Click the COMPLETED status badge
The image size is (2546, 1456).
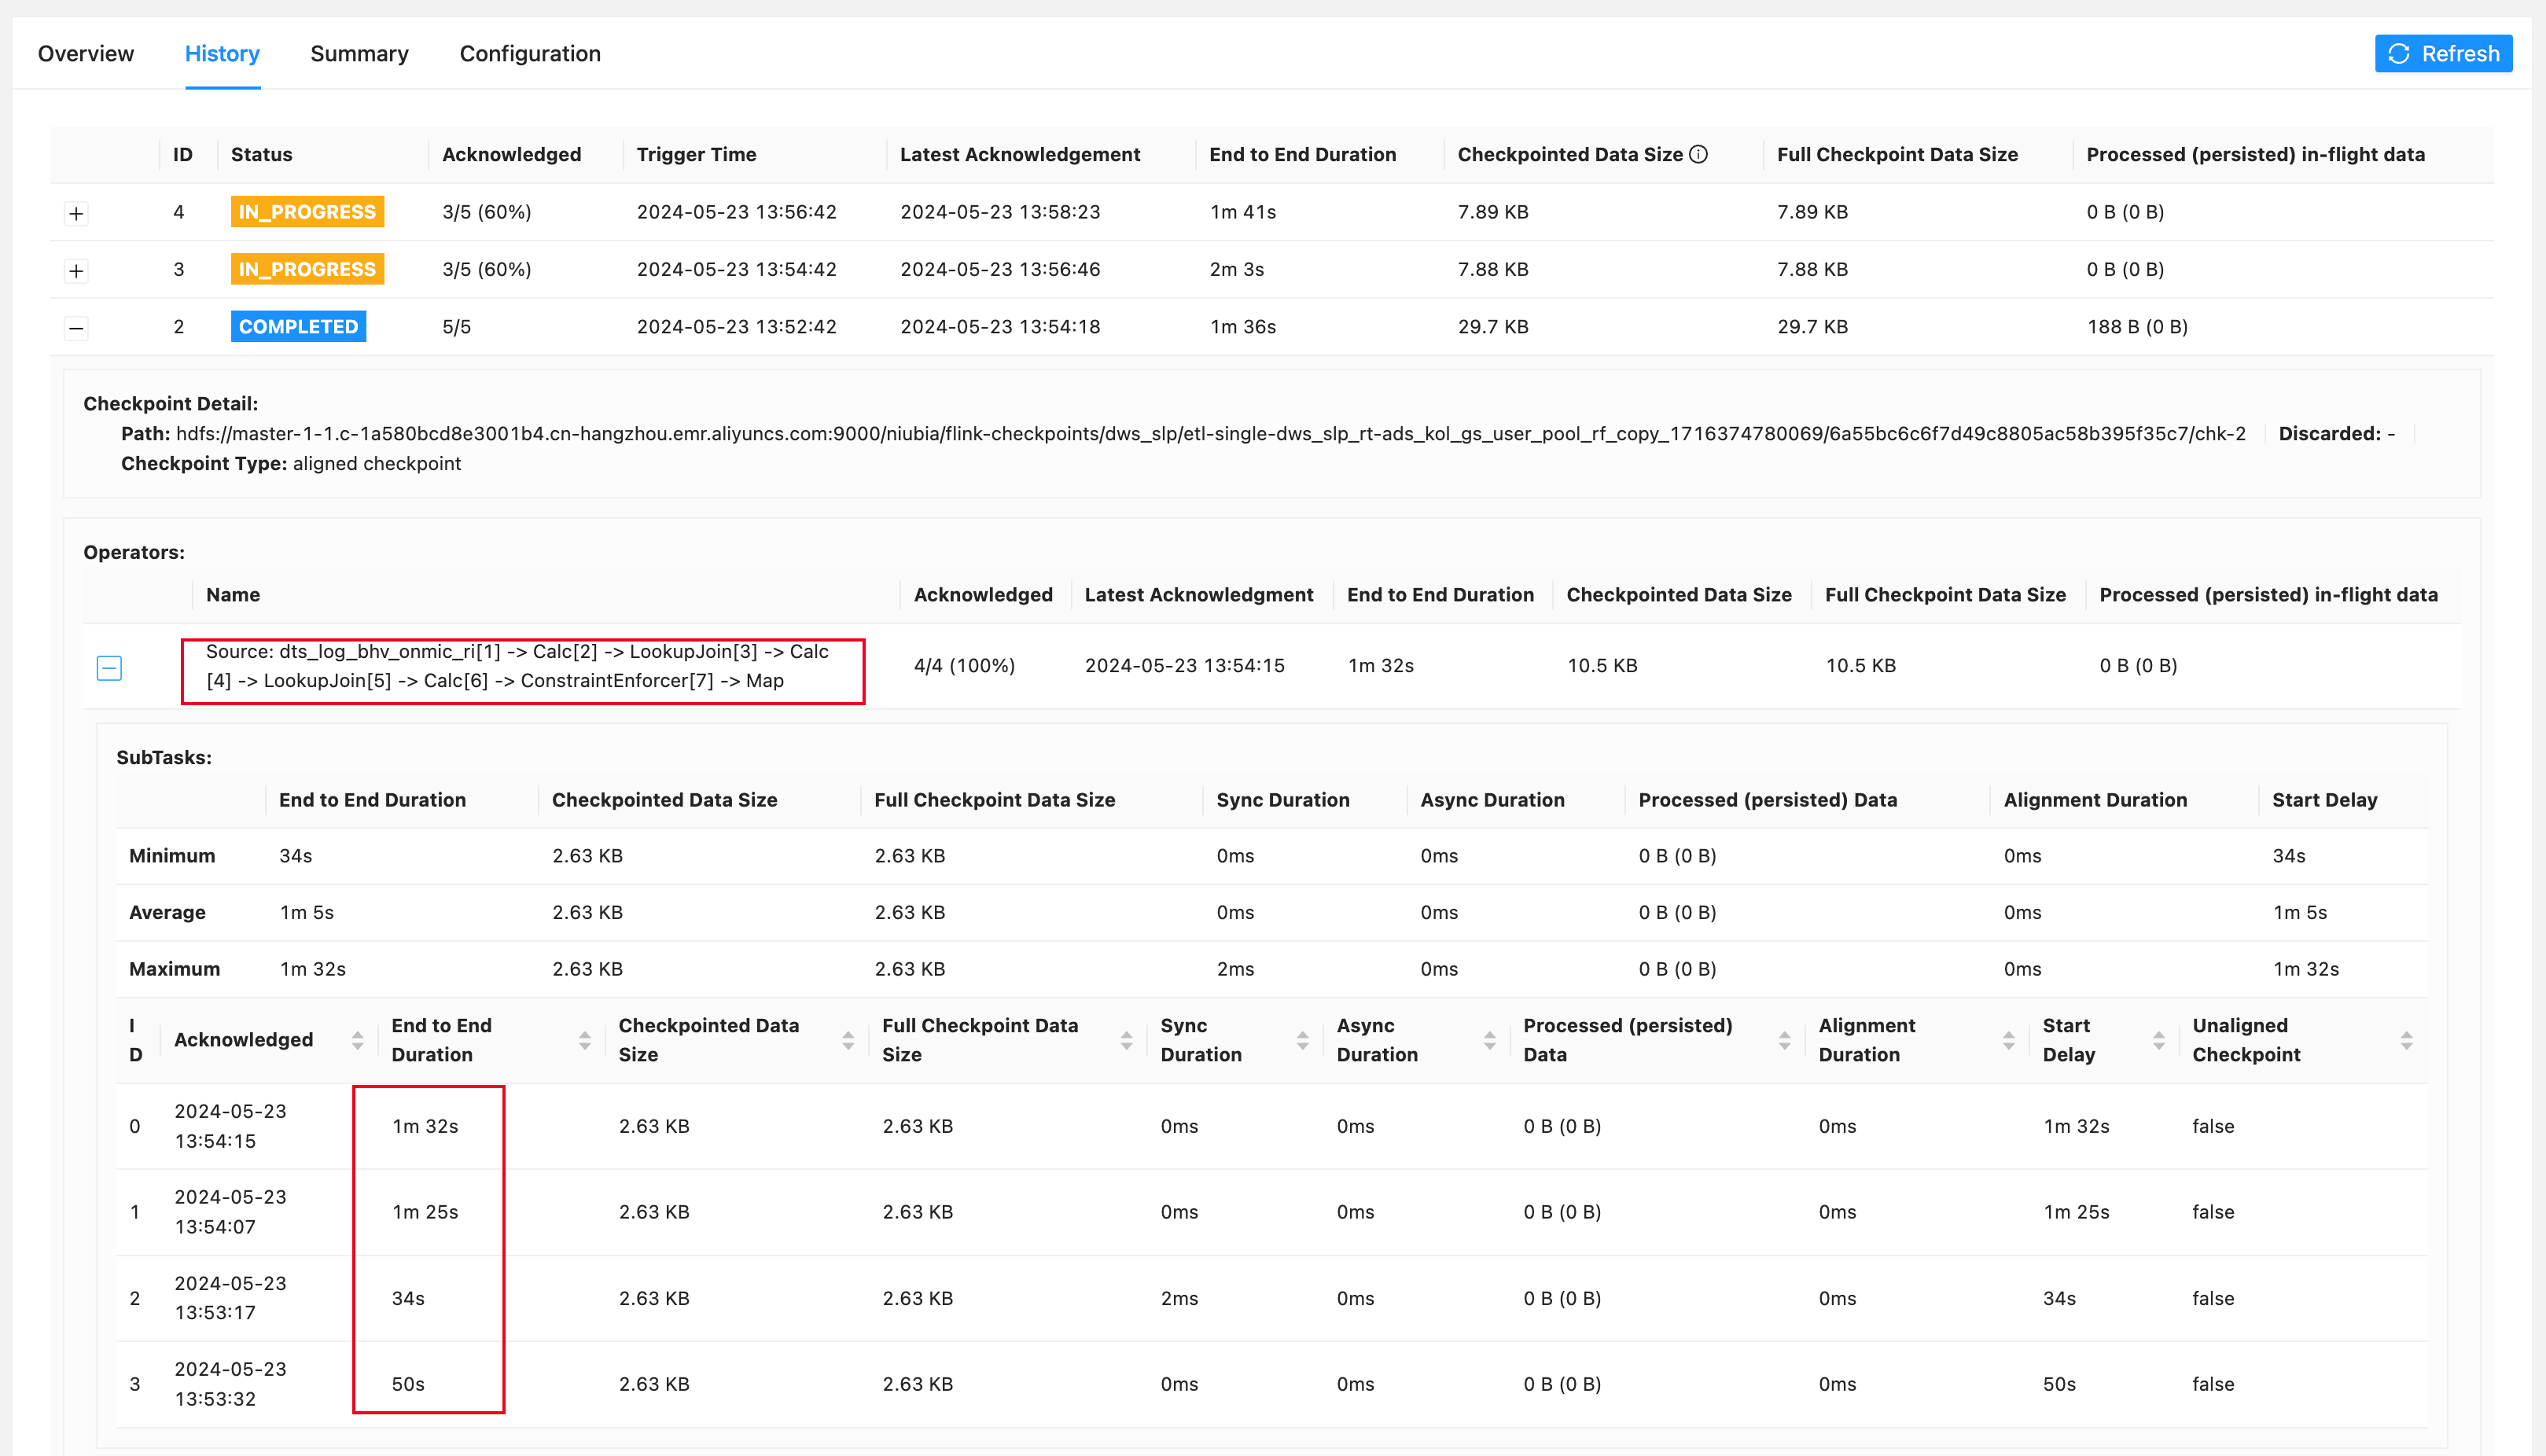coord(298,327)
